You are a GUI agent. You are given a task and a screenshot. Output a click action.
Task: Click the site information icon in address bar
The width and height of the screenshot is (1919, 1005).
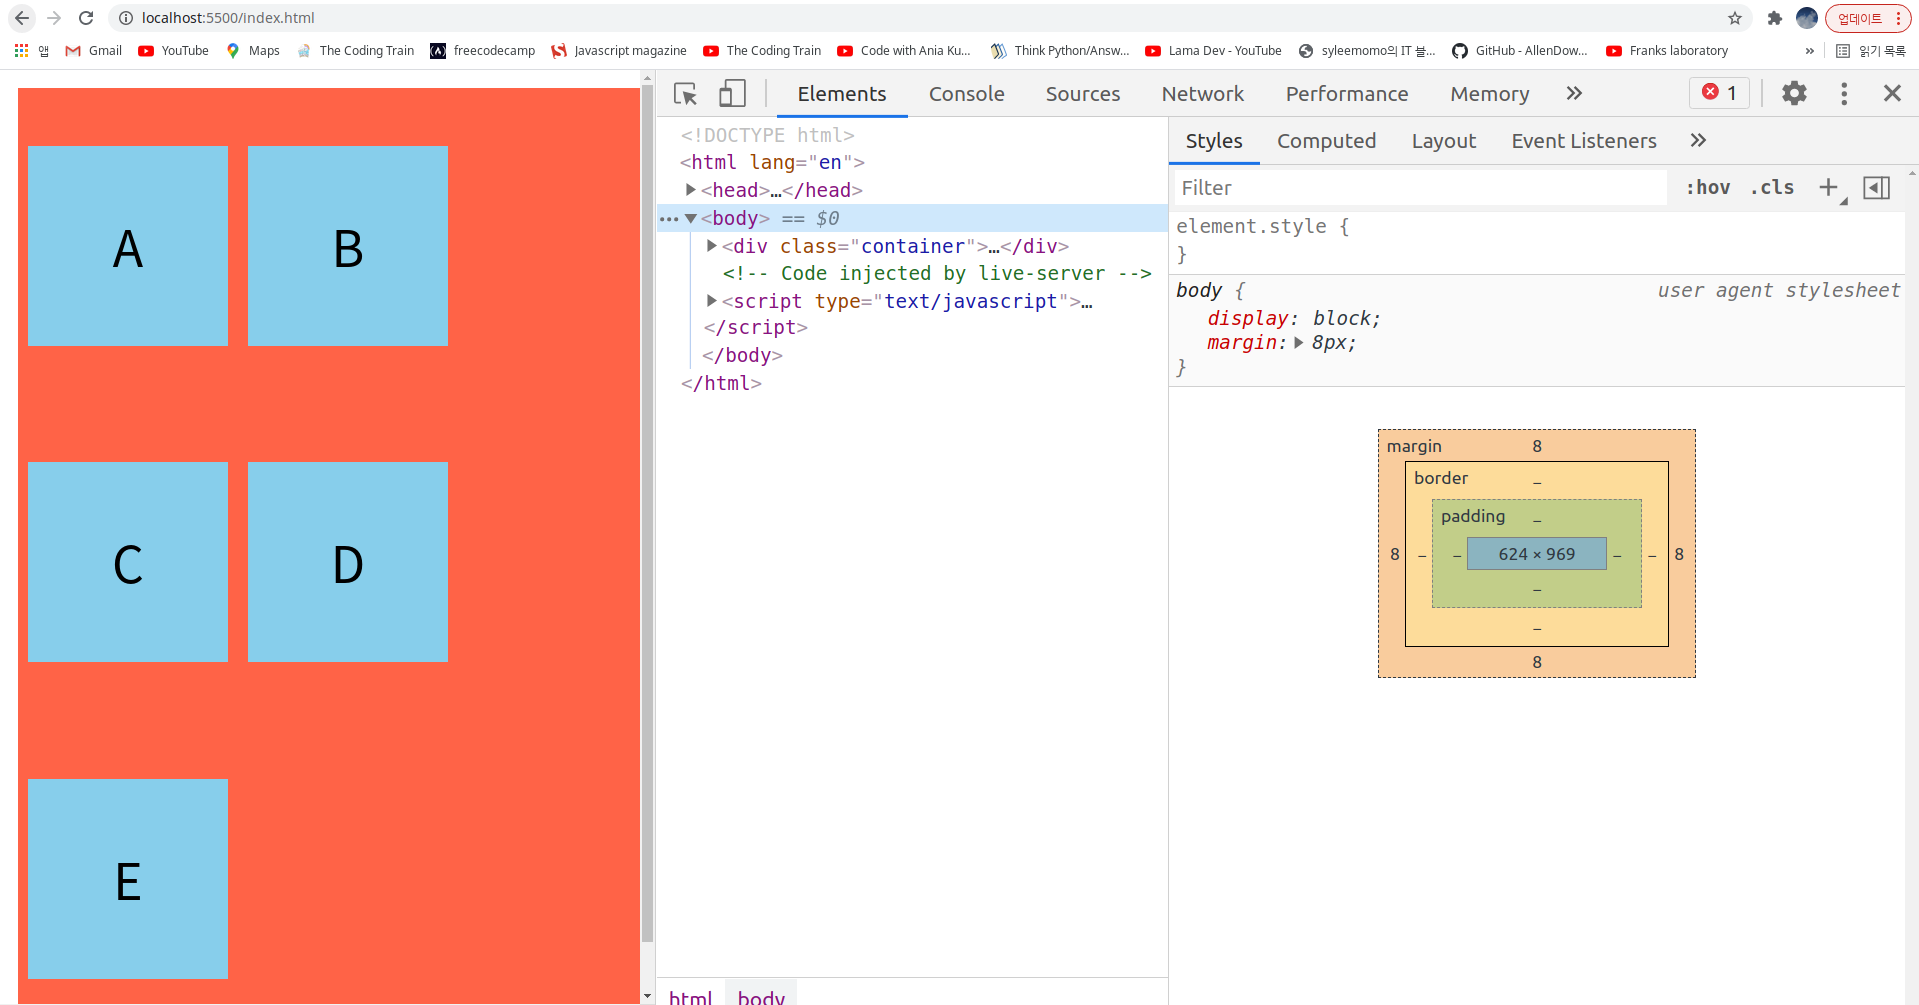coord(126,18)
